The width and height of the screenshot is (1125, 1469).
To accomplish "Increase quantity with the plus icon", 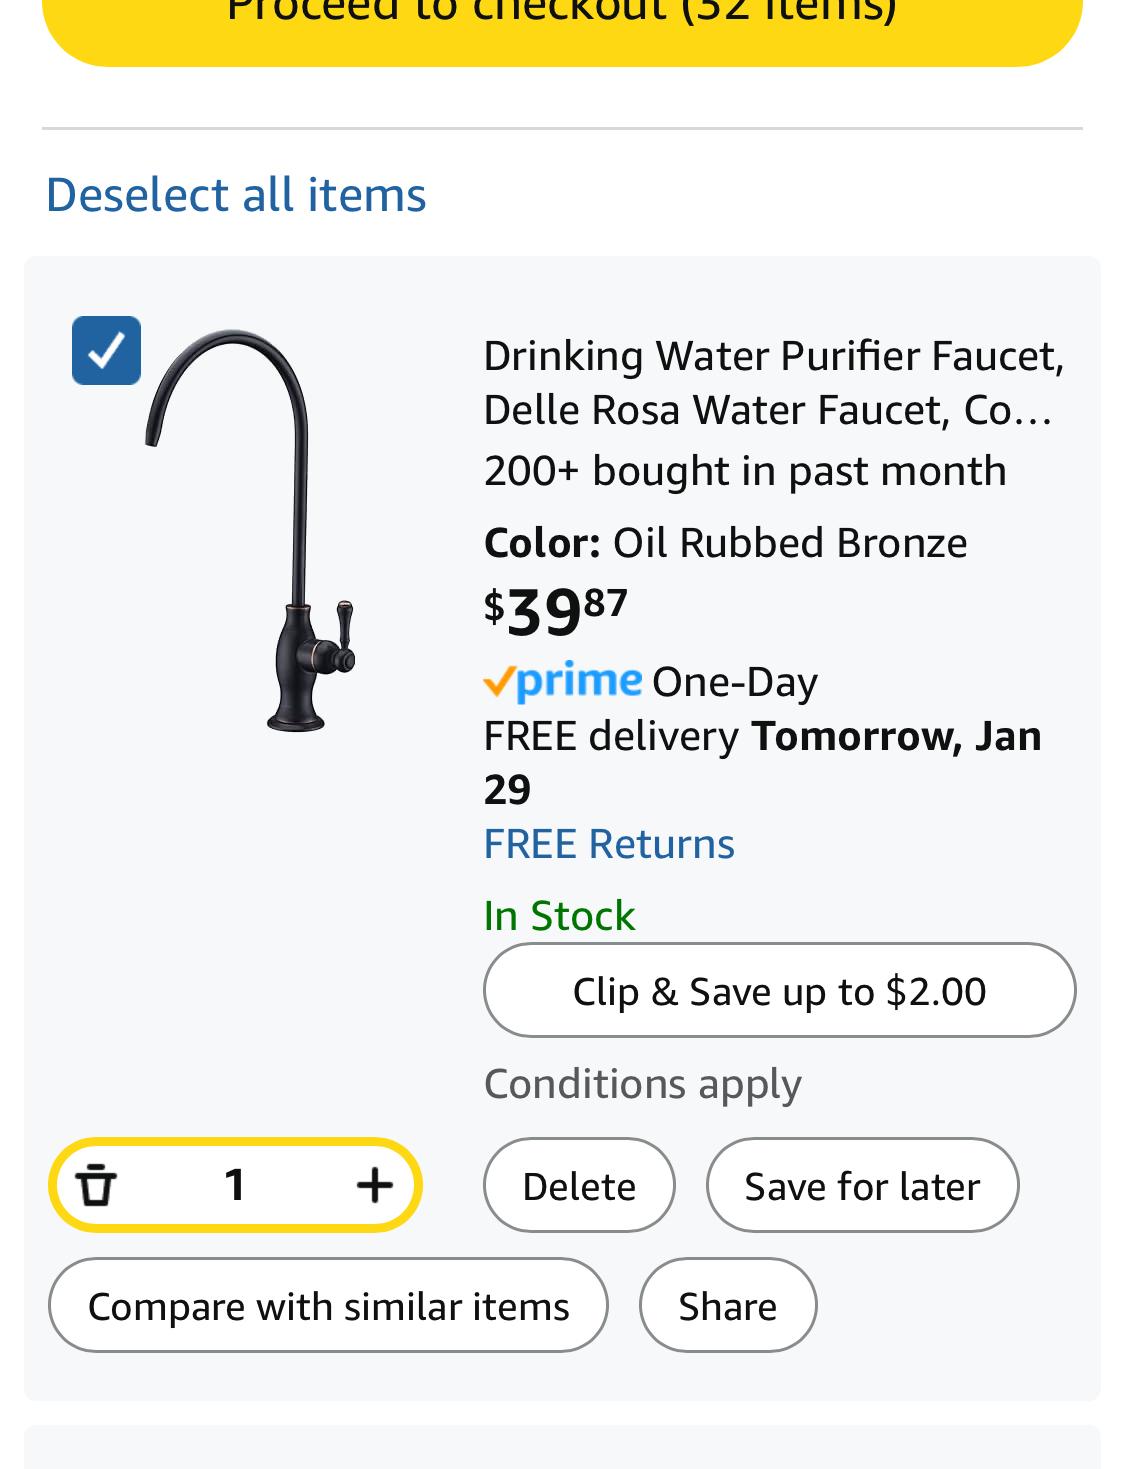I will pyautogui.click(x=374, y=1185).
